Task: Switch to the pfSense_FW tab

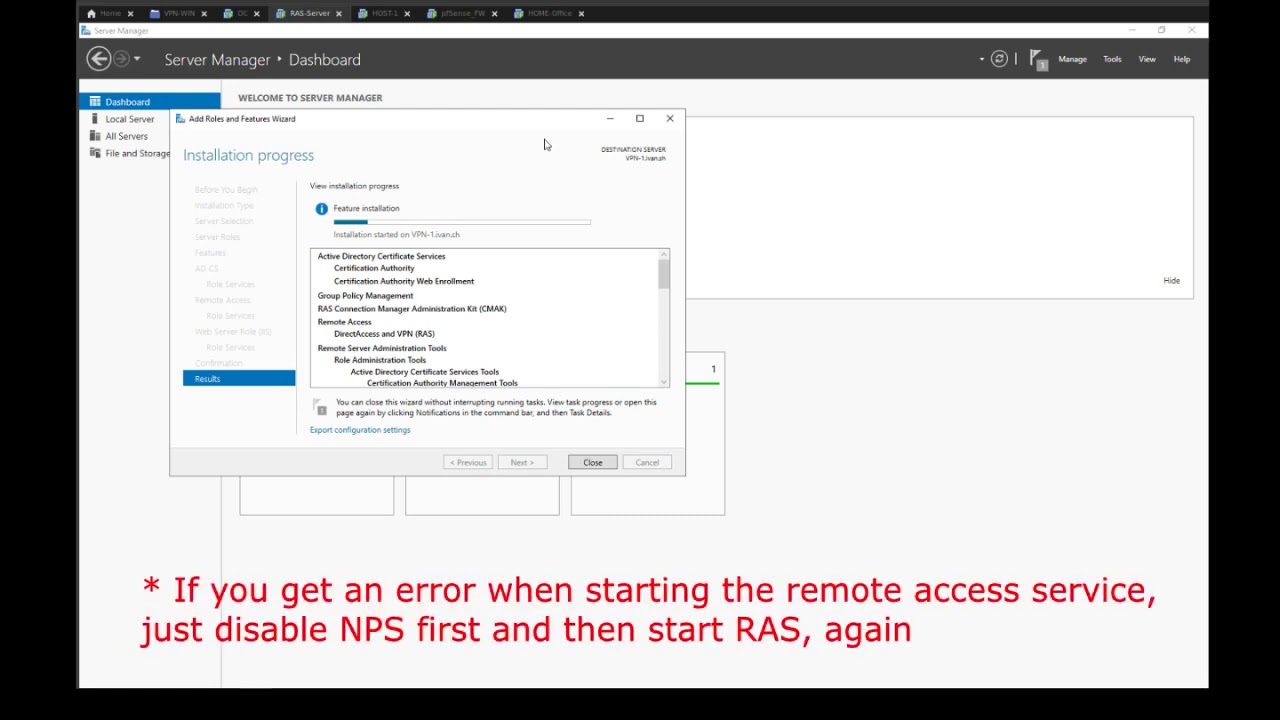Action: click(462, 13)
